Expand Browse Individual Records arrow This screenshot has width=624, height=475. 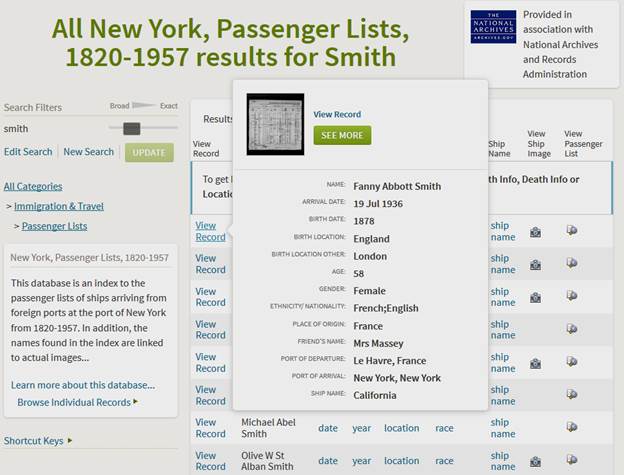coord(136,401)
